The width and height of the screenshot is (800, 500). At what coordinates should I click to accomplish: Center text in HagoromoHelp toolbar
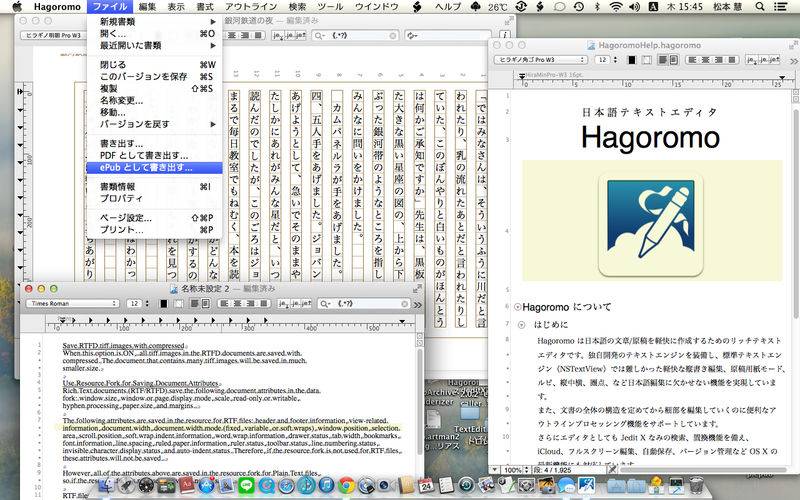pyautogui.click(x=706, y=60)
